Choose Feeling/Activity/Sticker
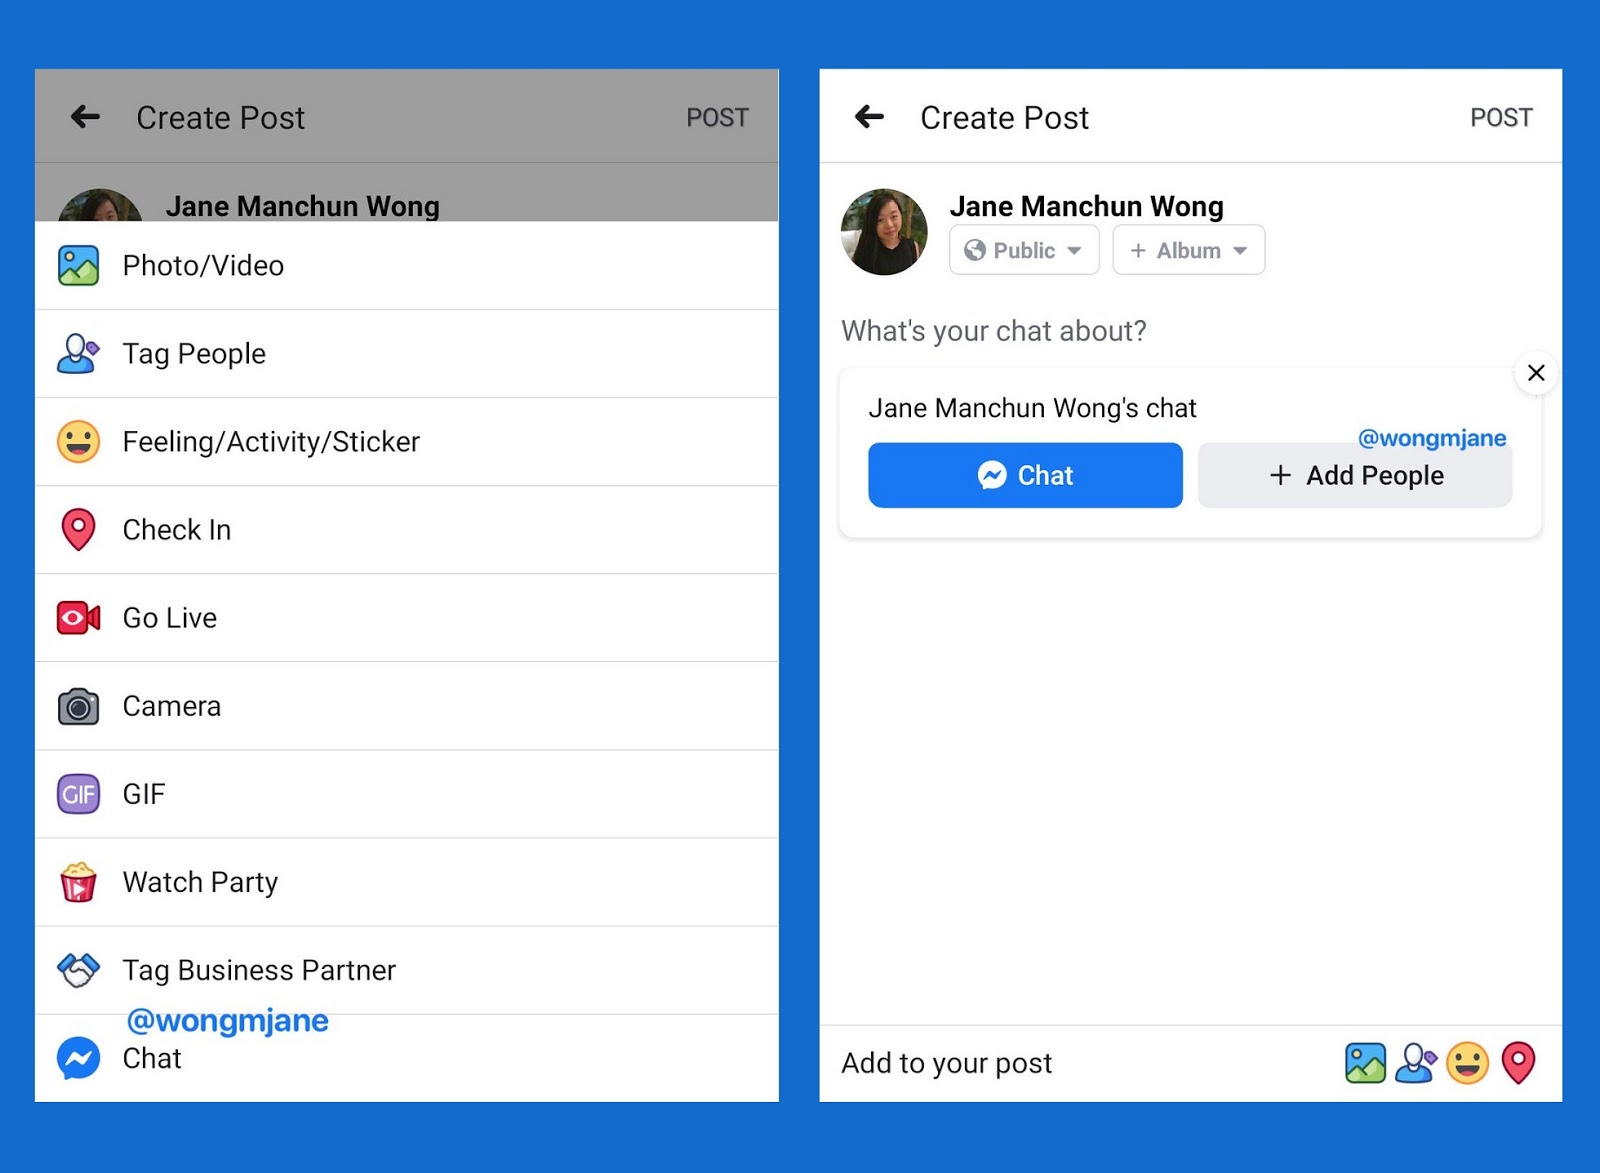The image size is (1600, 1173). (x=270, y=441)
